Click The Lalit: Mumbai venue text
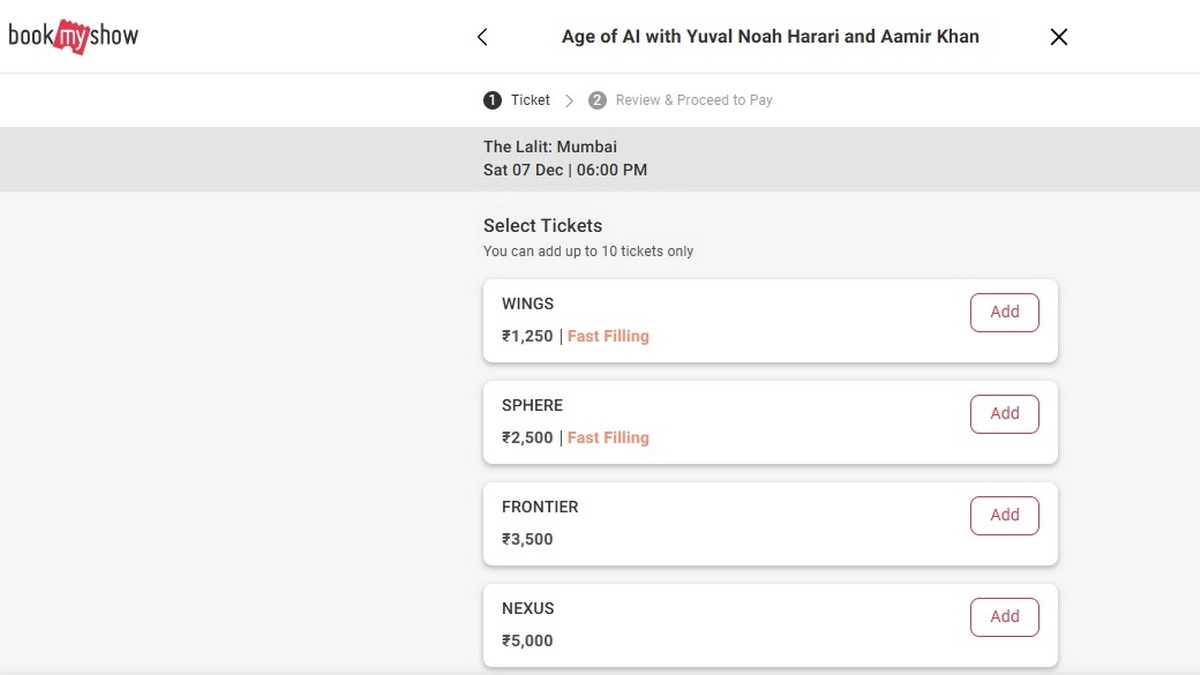The image size is (1200, 675). coord(550,147)
